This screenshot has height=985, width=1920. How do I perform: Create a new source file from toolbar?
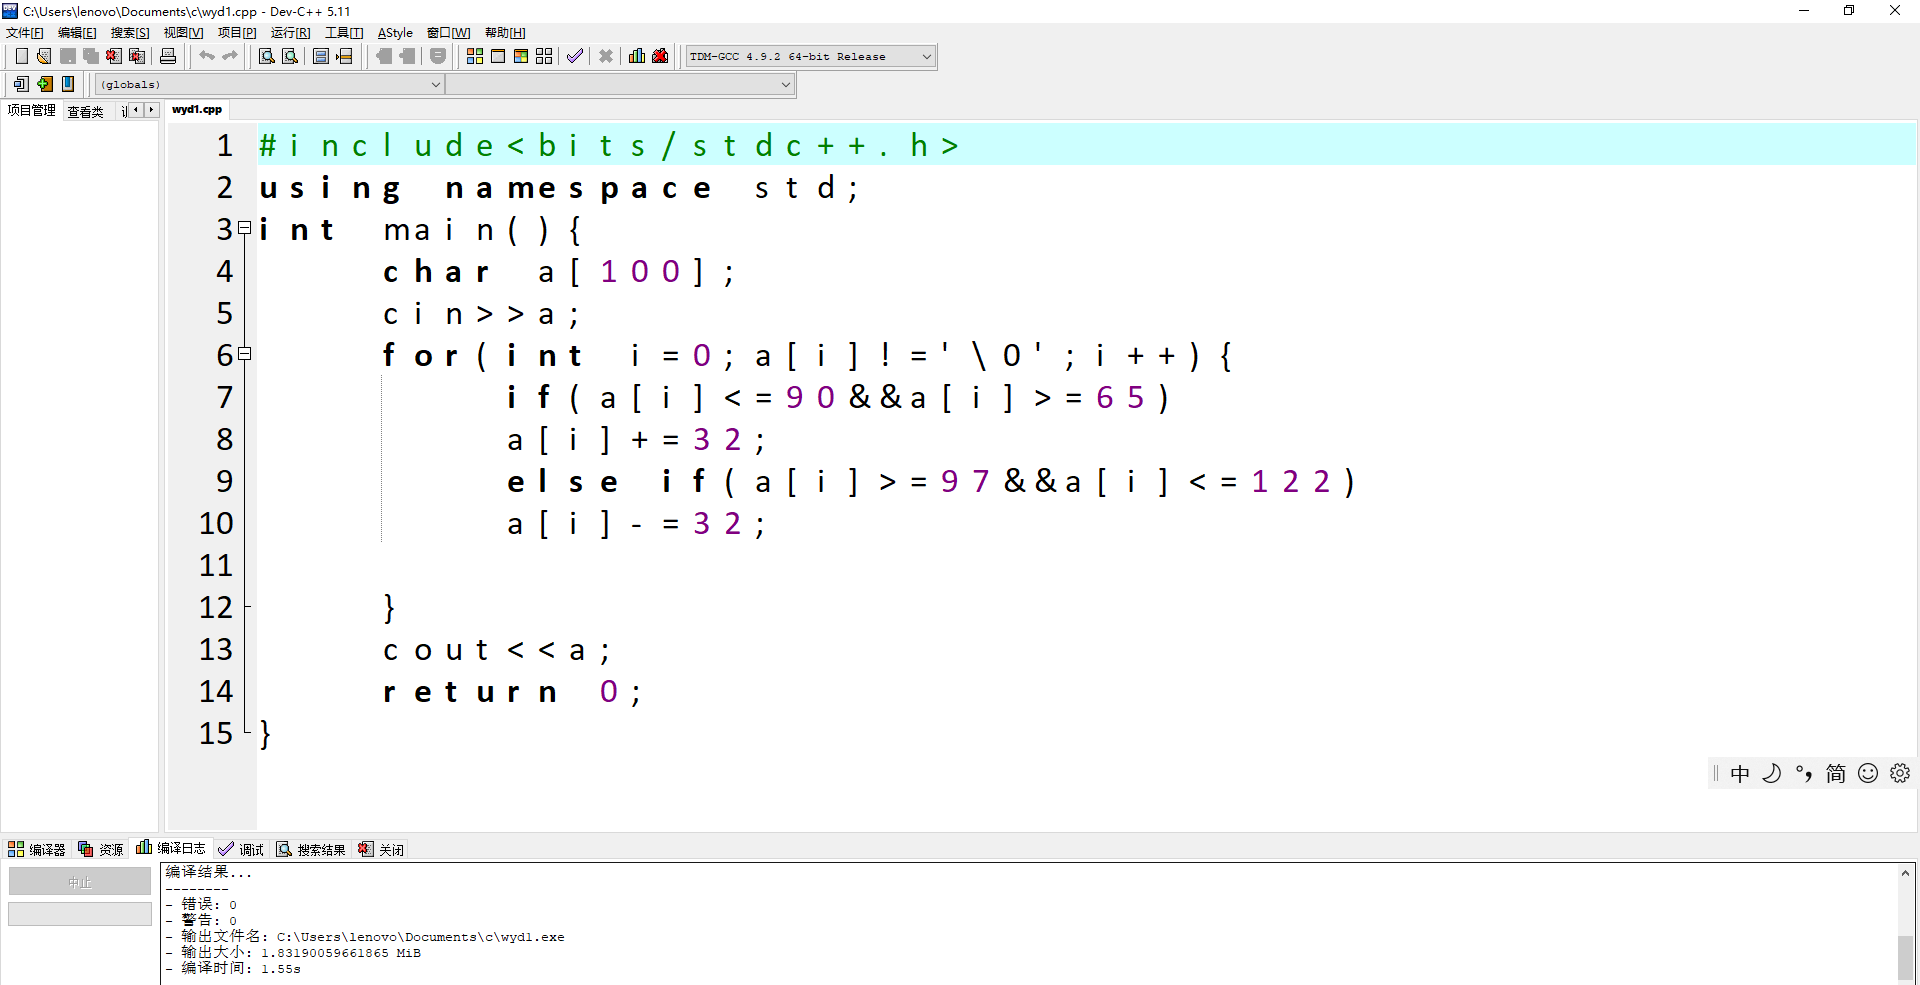coord(21,57)
